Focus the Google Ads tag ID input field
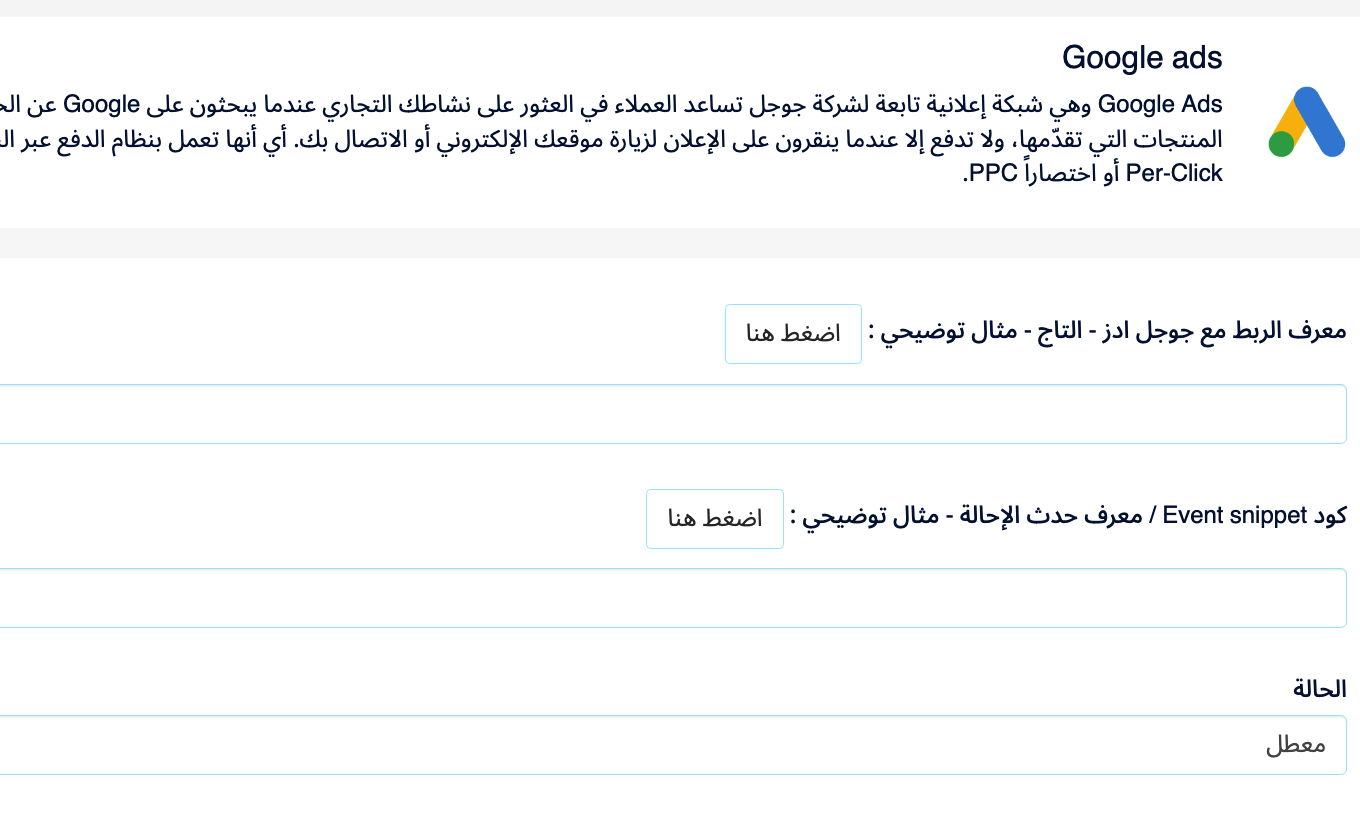The width and height of the screenshot is (1360, 820). tap(672, 414)
